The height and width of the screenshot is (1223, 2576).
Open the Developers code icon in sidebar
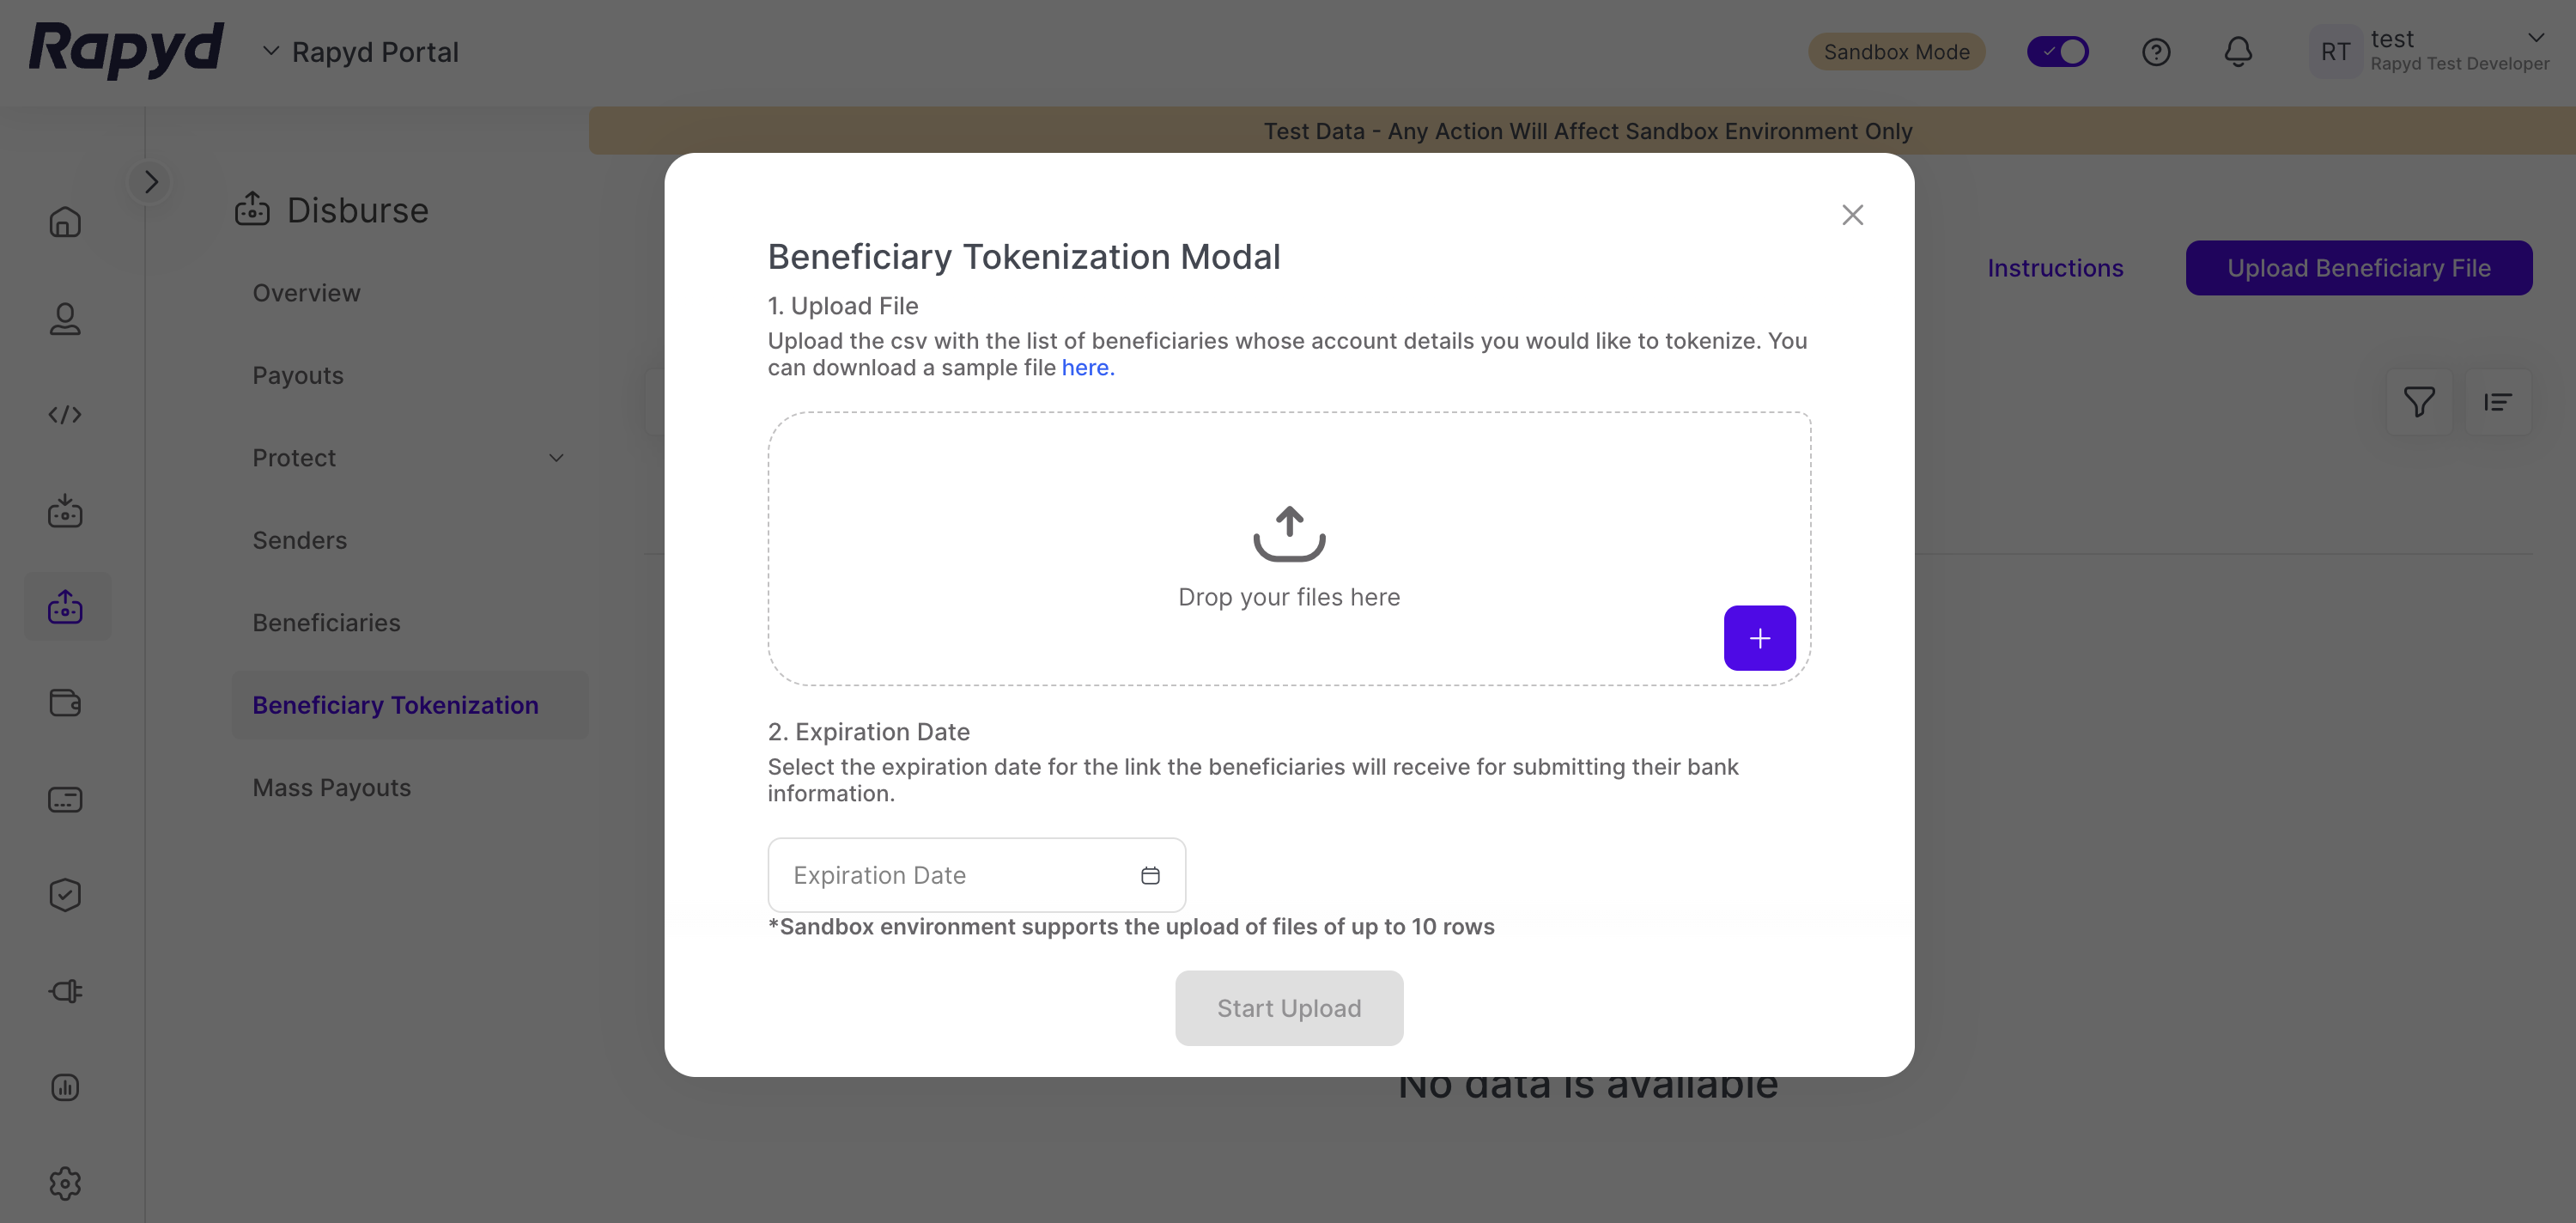(65, 415)
